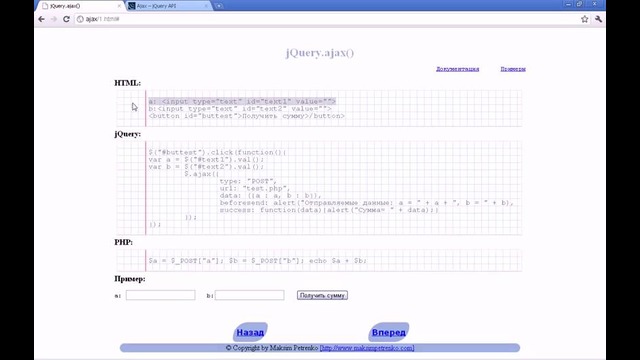Click the 'var b =' code line

point(206,167)
